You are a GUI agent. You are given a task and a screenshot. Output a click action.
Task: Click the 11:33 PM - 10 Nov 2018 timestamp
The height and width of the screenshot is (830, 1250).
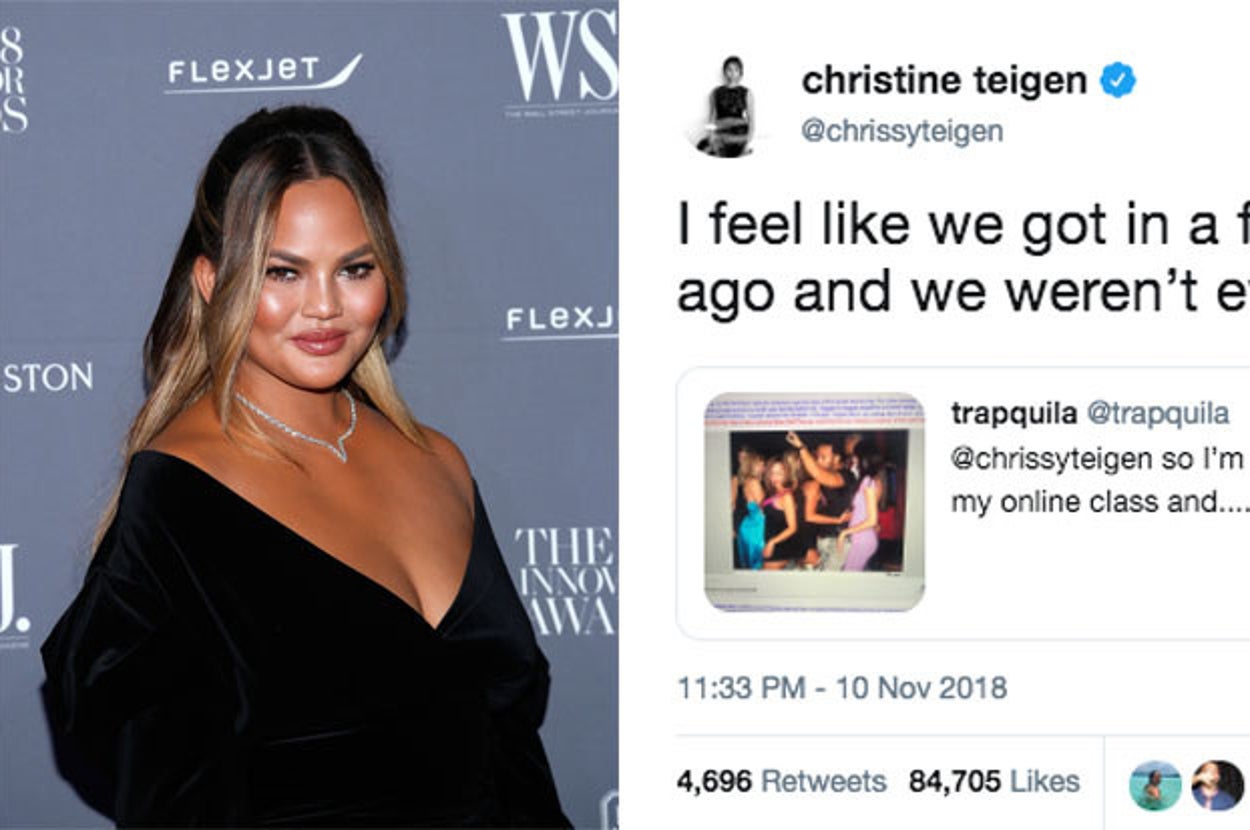coord(842,688)
